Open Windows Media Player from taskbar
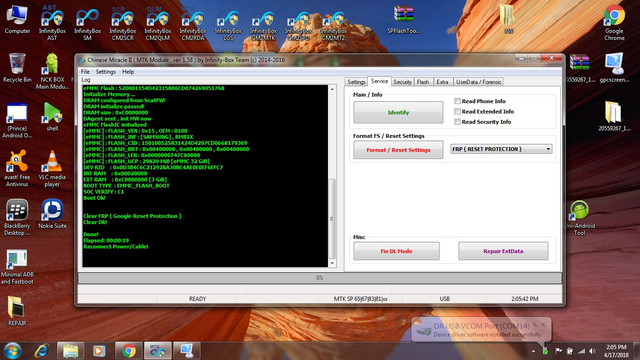This screenshot has width=640, height=360. click(x=99, y=351)
